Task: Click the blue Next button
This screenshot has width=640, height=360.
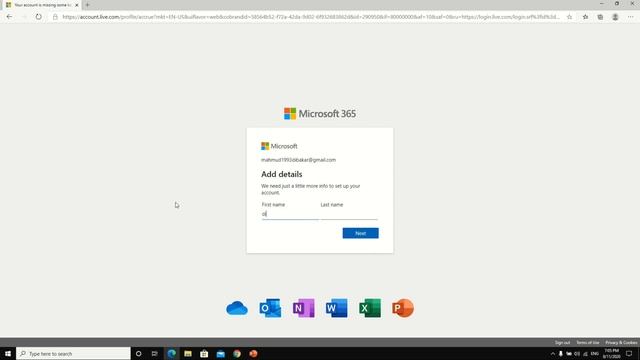Action: tap(360, 233)
